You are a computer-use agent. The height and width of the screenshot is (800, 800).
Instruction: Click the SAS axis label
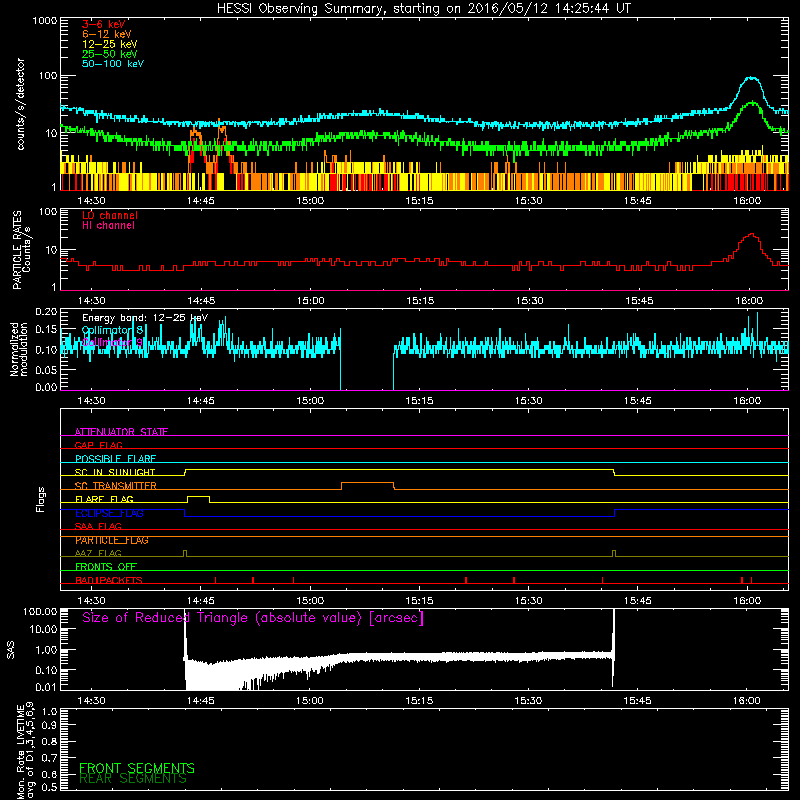coord(11,650)
